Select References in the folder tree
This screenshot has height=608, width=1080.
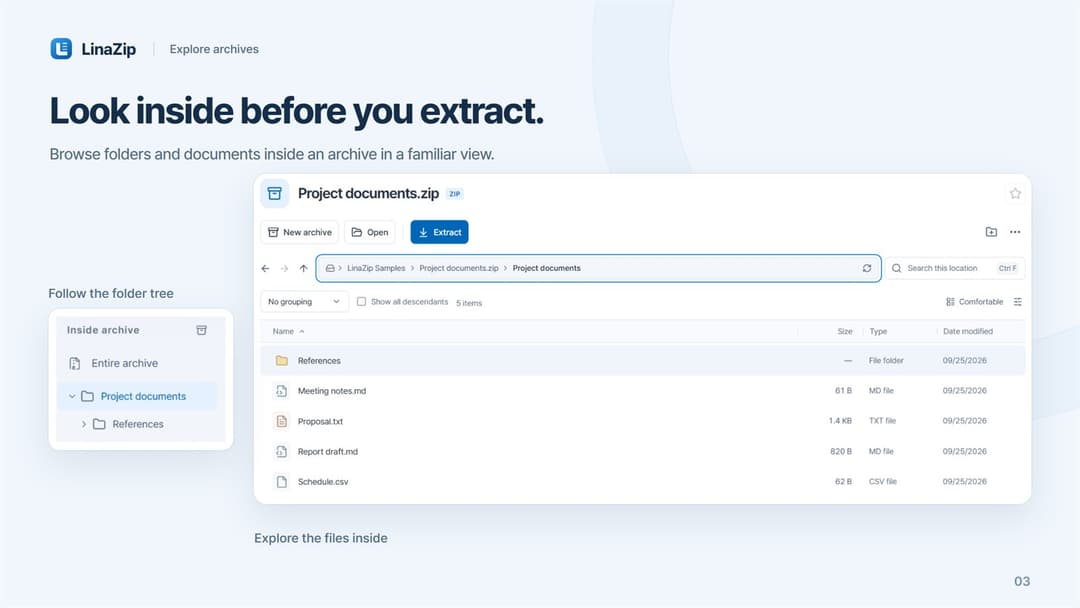click(x=138, y=424)
